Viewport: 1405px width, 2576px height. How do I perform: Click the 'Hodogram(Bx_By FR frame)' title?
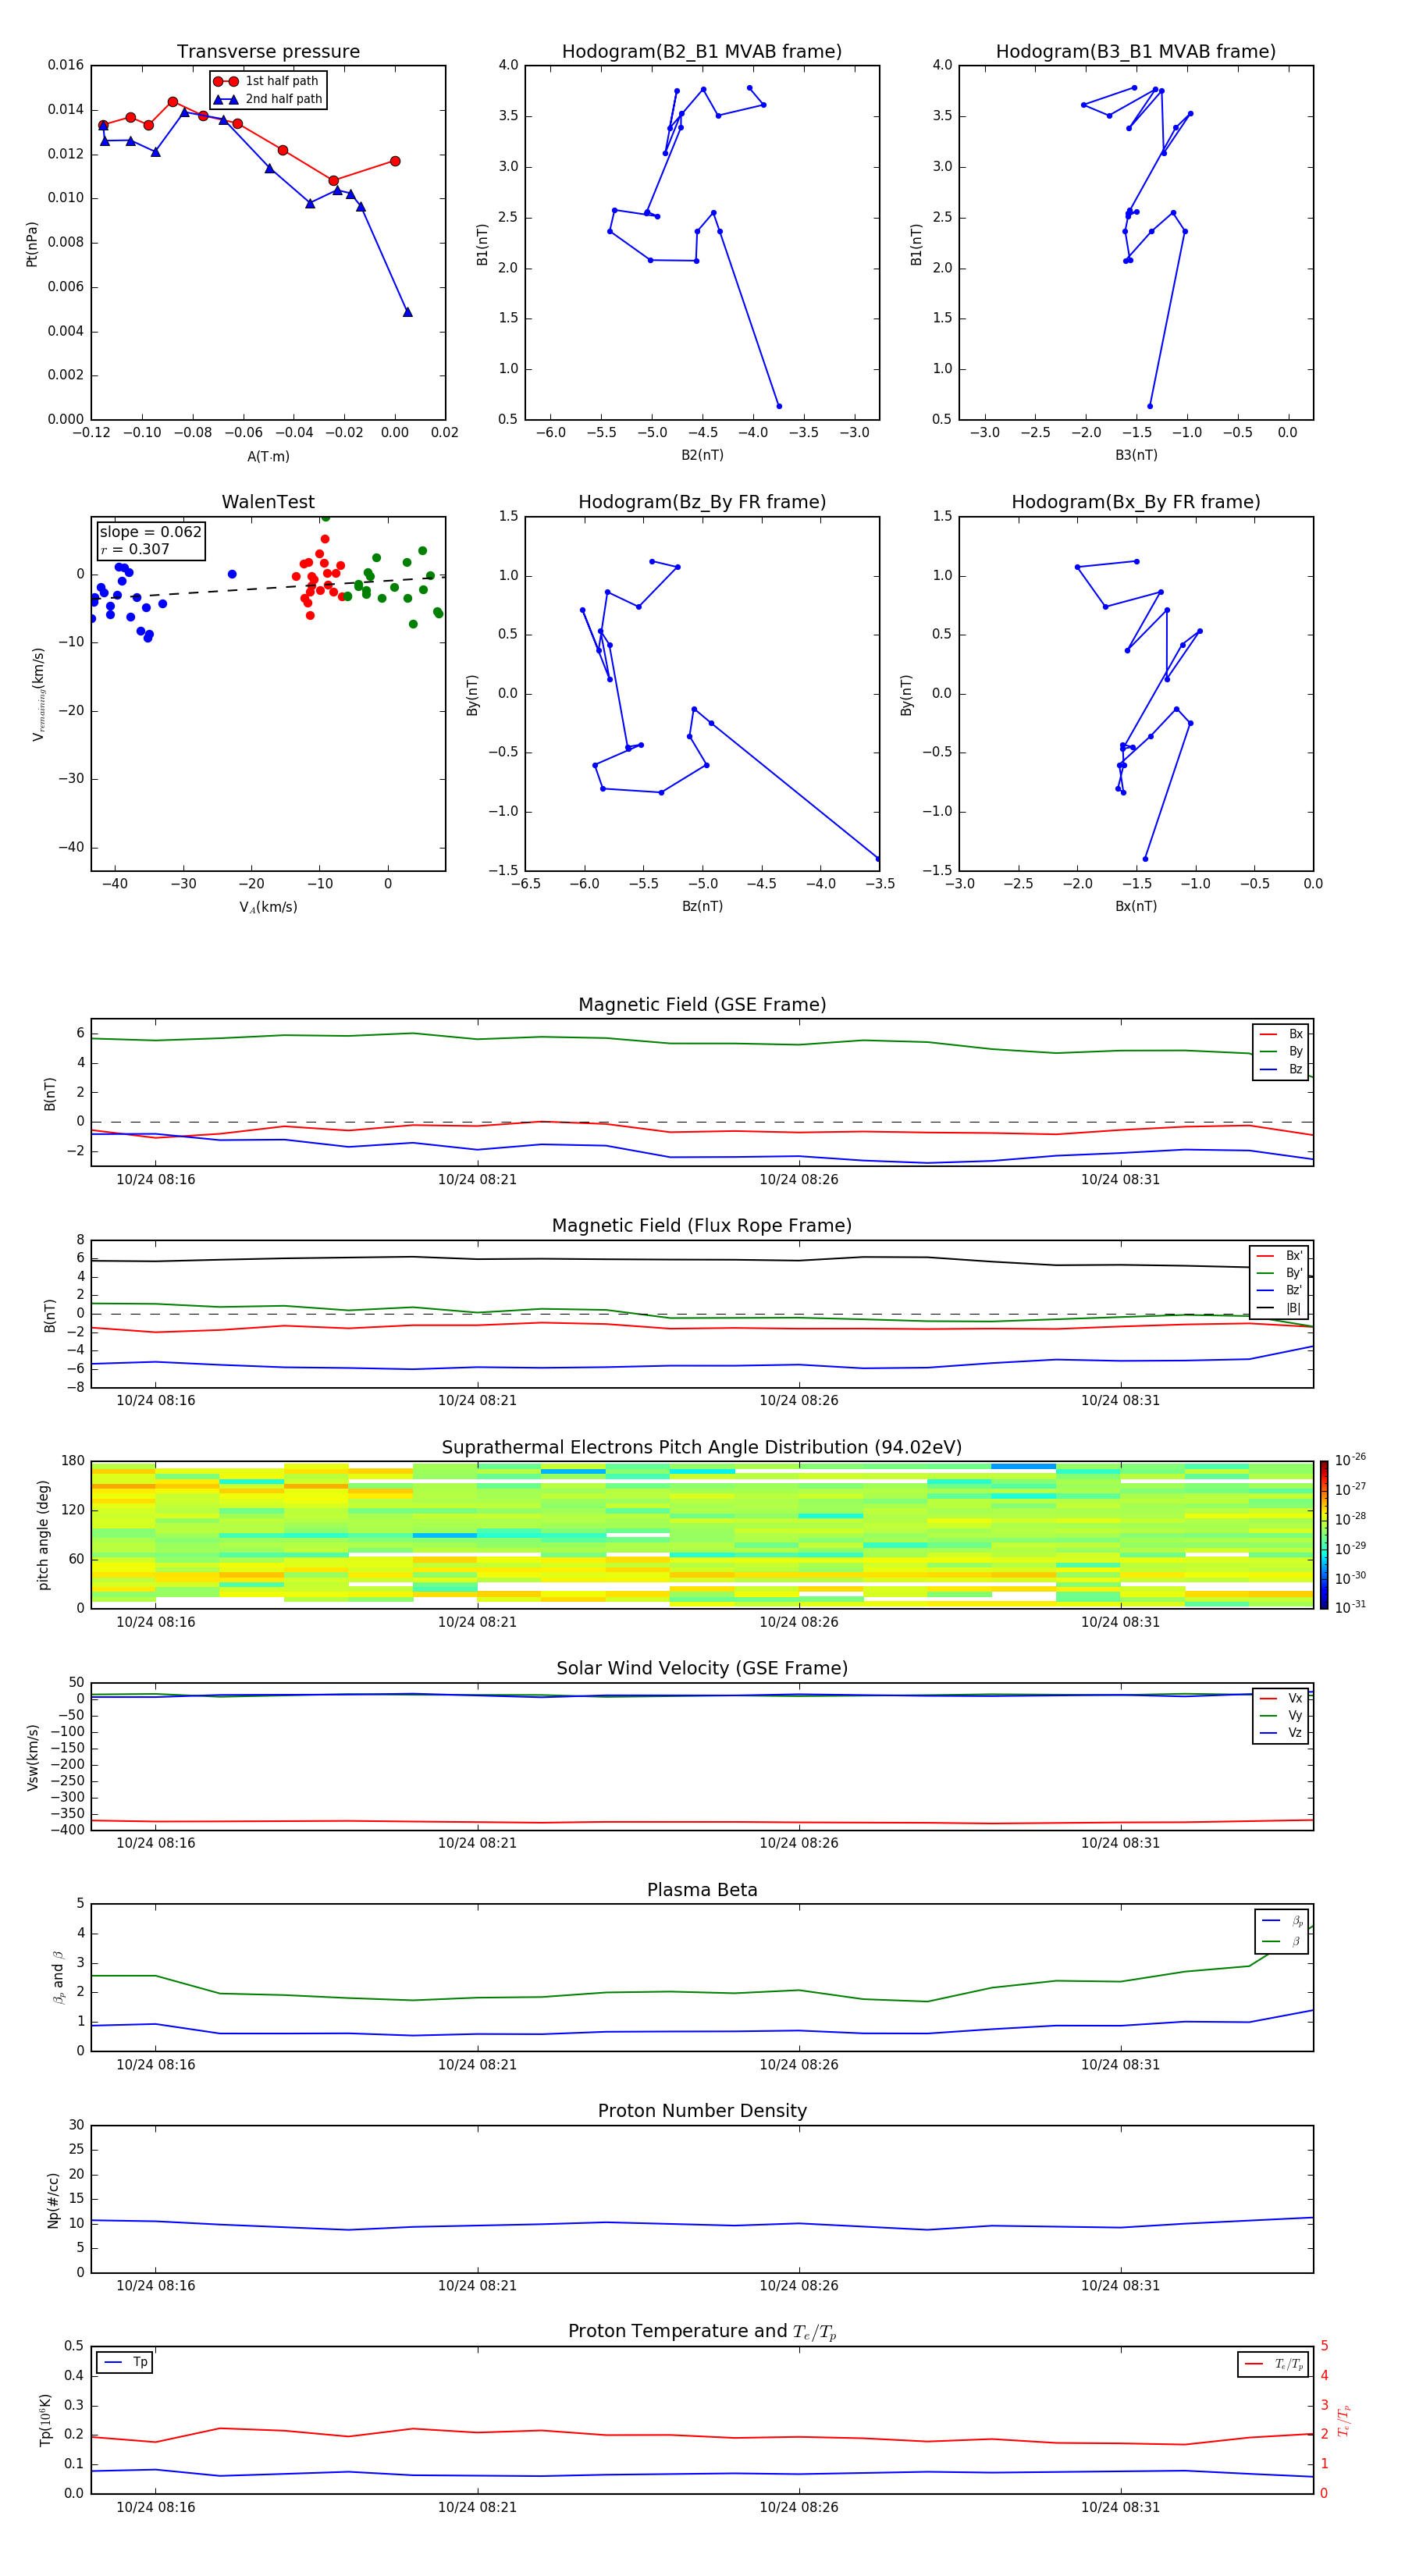1136,502
